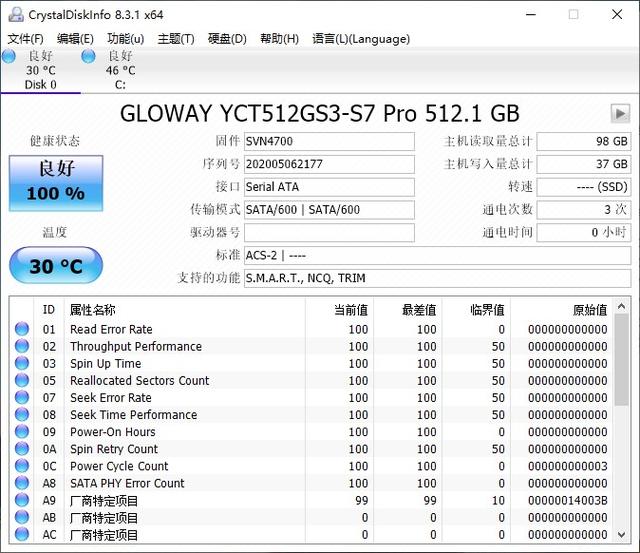640x553 pixels.
Task: Click the power-on count field 3 次
Action: pos(584,210)
